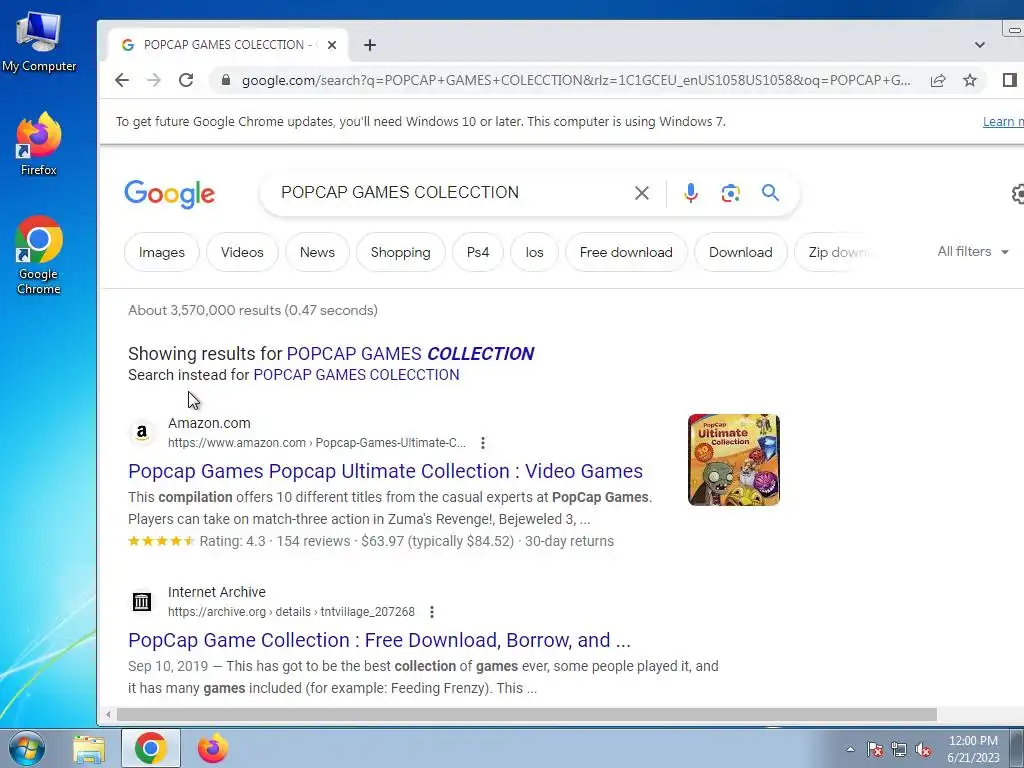The height and width of the screenshot is (768, 1024).
Task: Open PopCap Game Collection archive.org result
Action: 379,640
